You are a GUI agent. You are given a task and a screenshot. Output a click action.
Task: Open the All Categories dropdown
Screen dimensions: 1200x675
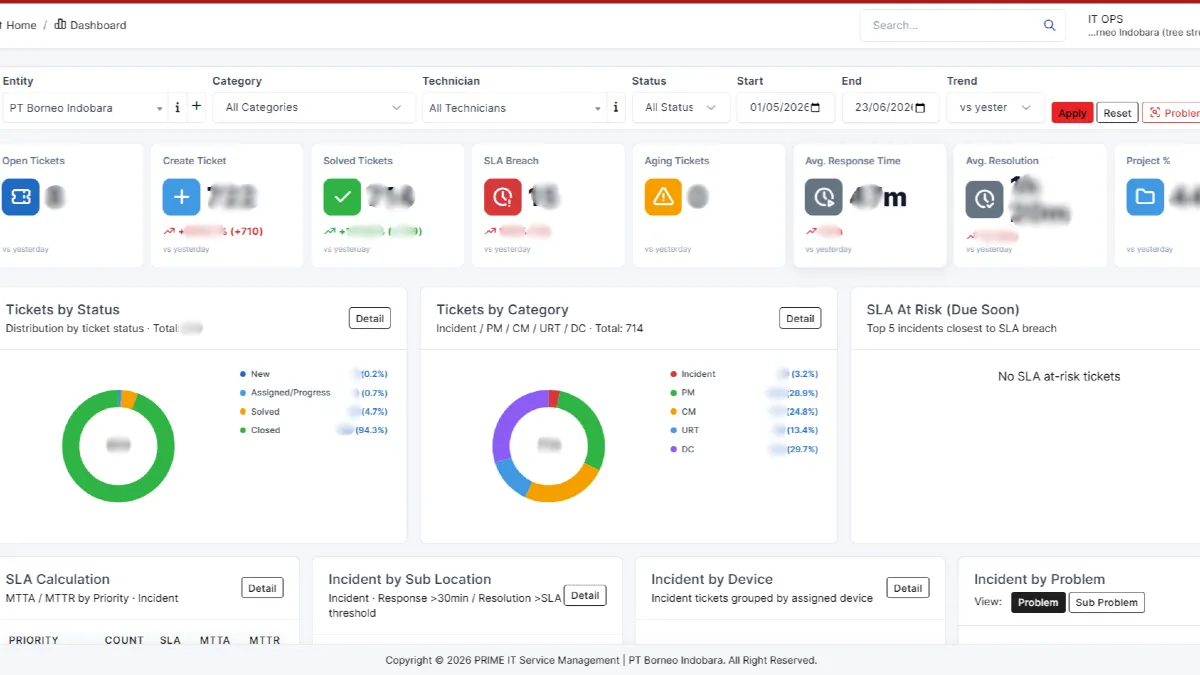coord(314,108)
